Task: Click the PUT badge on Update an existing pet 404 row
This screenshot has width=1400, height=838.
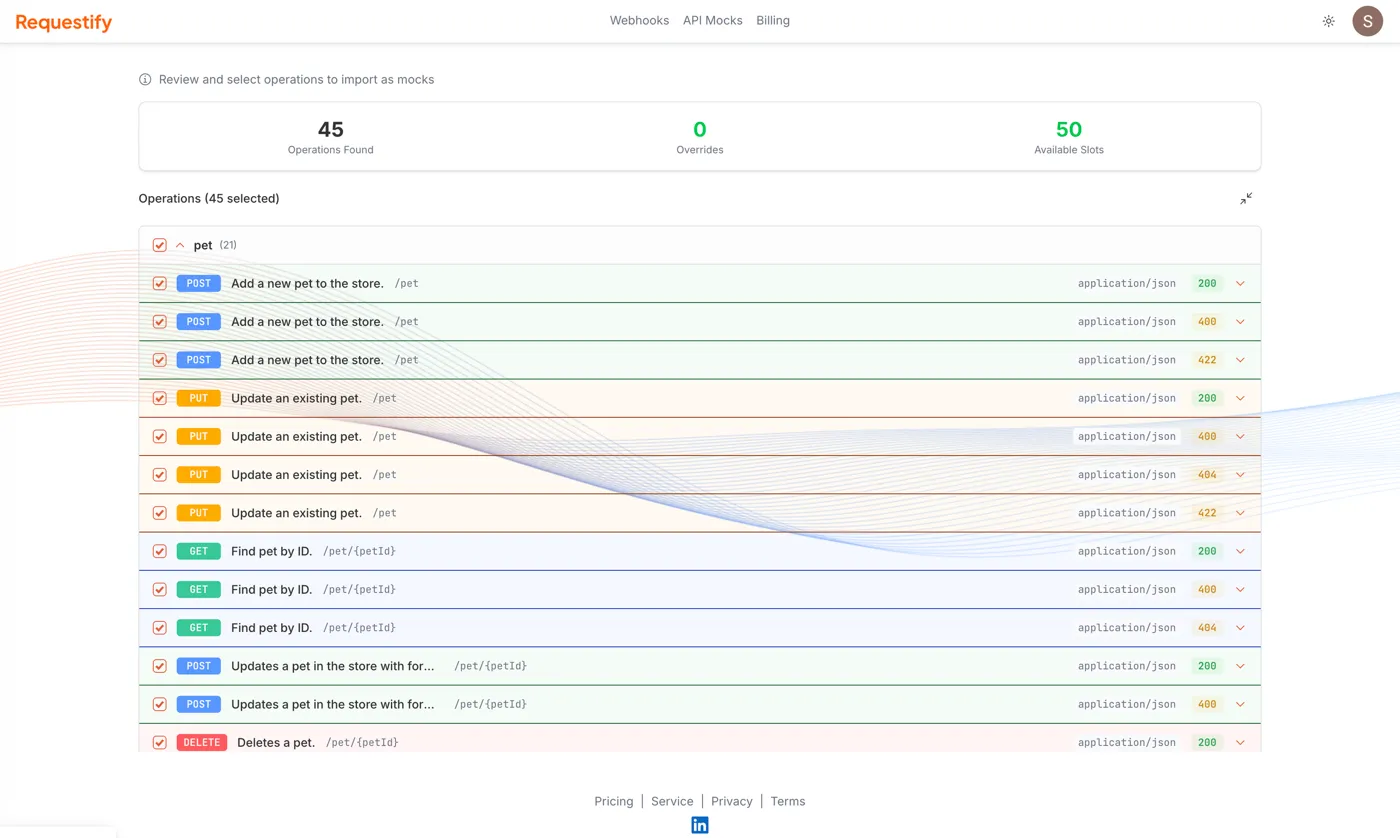Action: (198, 475)
